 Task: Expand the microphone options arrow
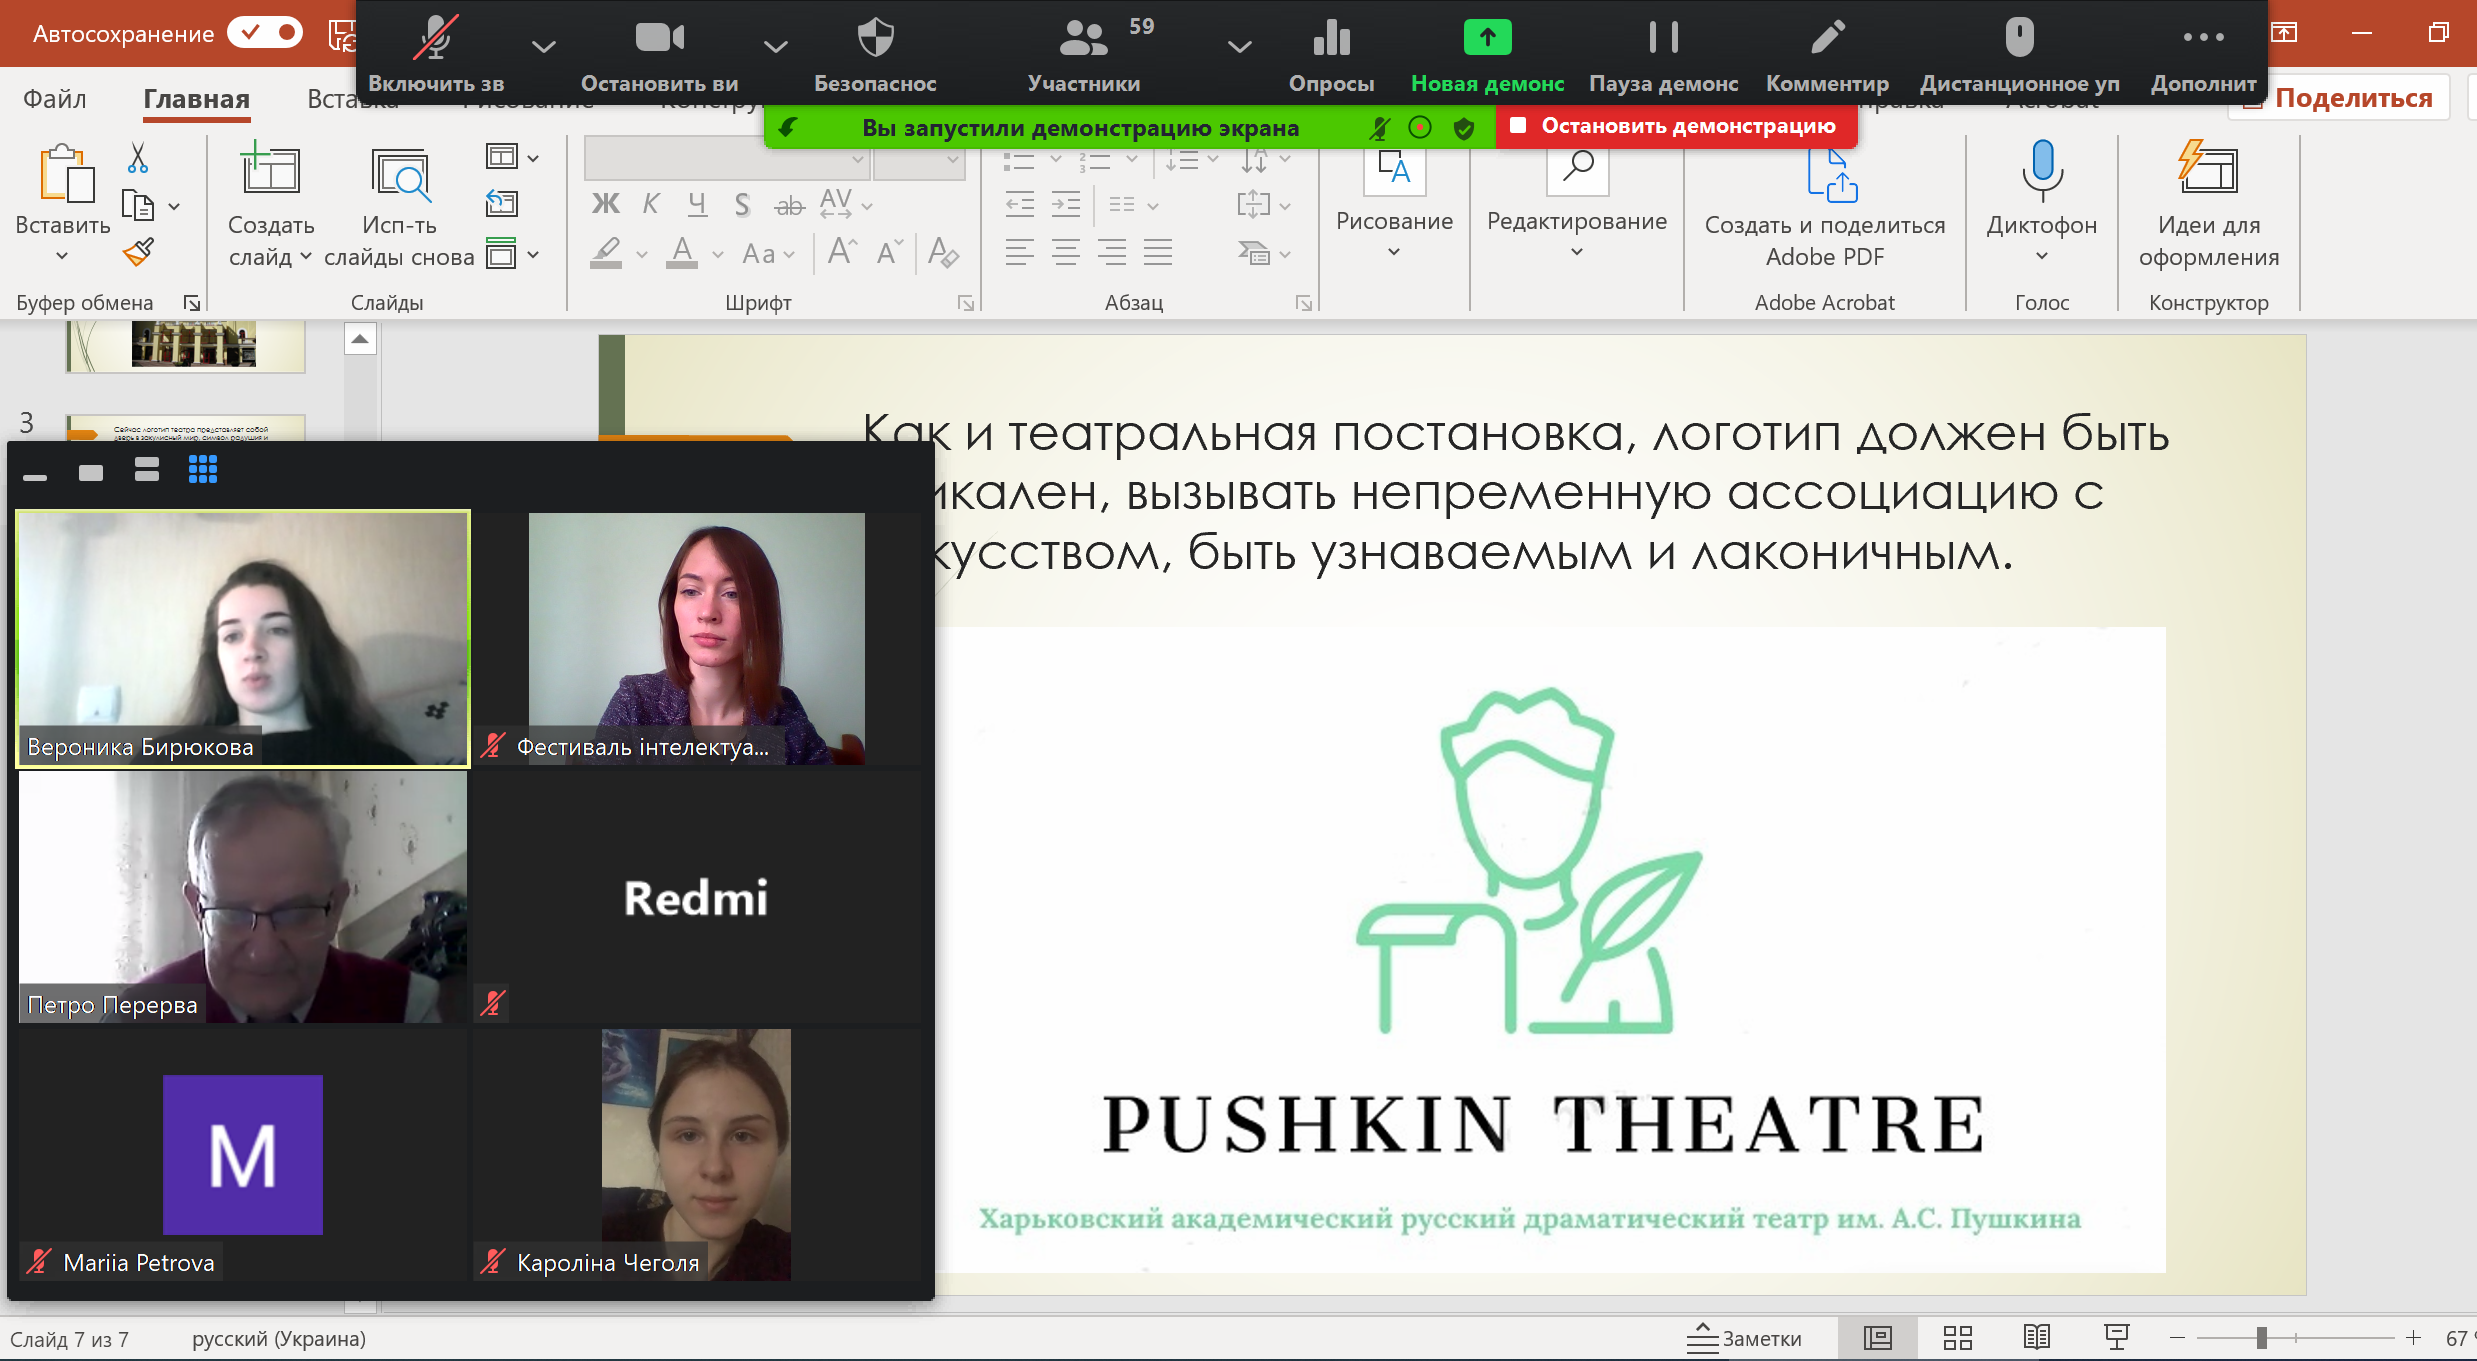543,46
